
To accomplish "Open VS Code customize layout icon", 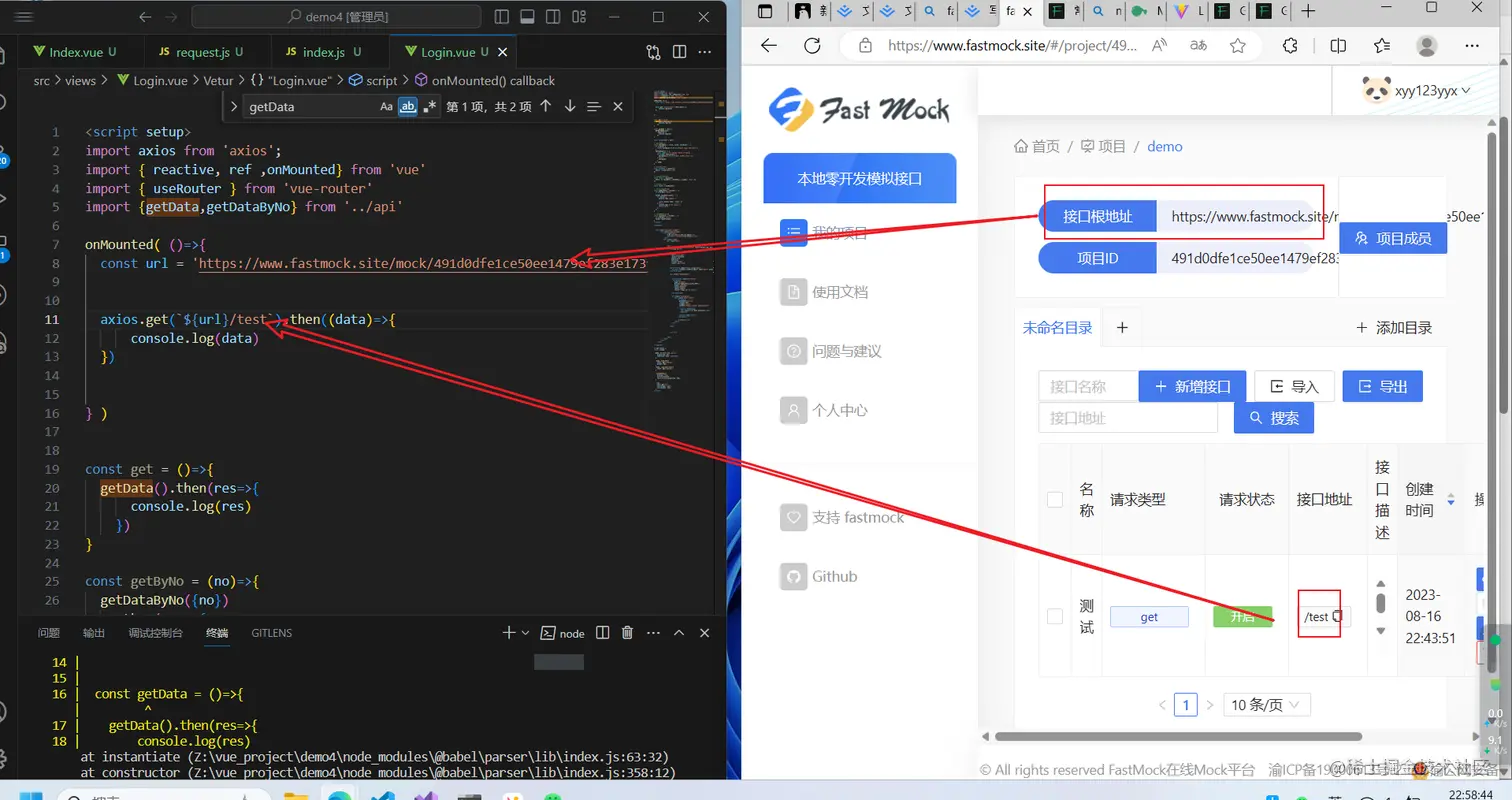I will (x=579, y=17).
